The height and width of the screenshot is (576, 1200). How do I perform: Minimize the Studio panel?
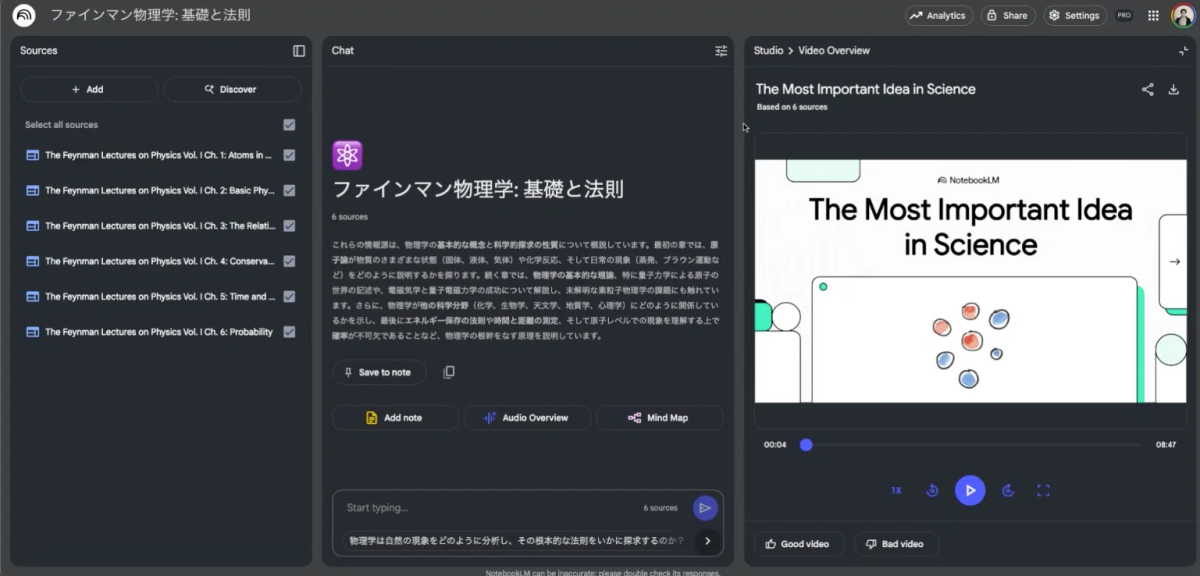[1184, 51]
